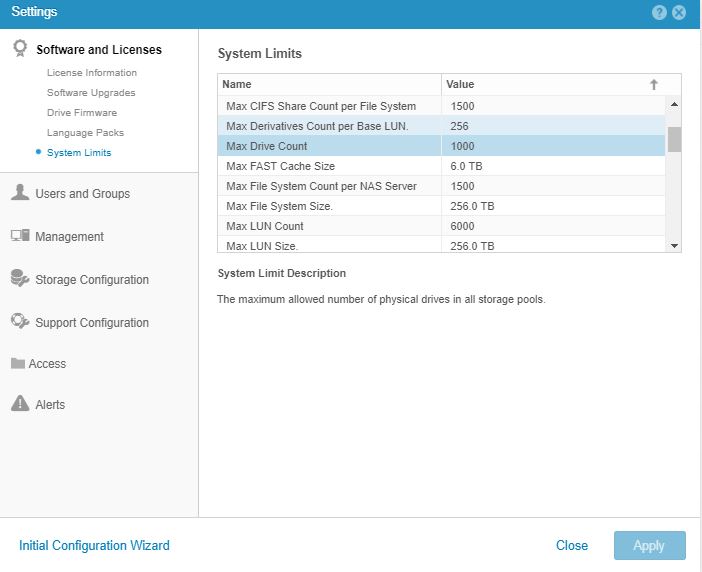Image resolution: width=702 pixels, height=572 pixels.
Task: Click the Close button
Action: click(x=572, y=545)
